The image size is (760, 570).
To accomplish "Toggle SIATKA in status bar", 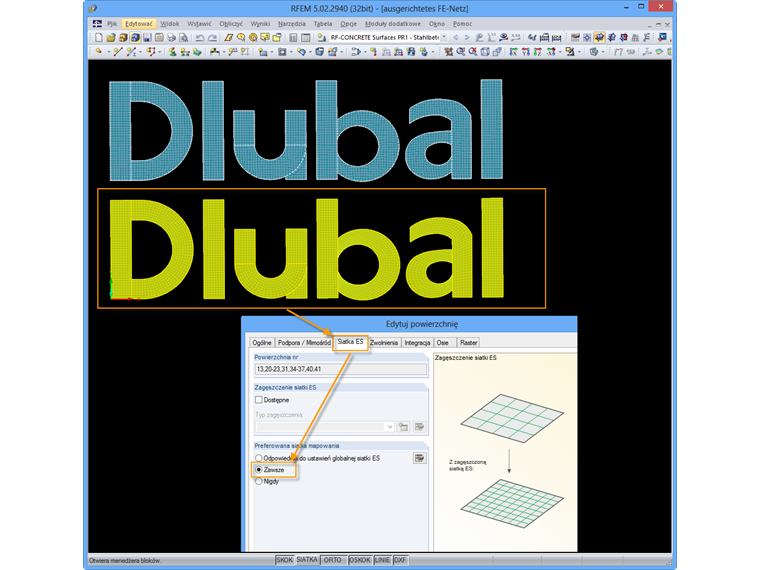I will (x=307, y=560).
